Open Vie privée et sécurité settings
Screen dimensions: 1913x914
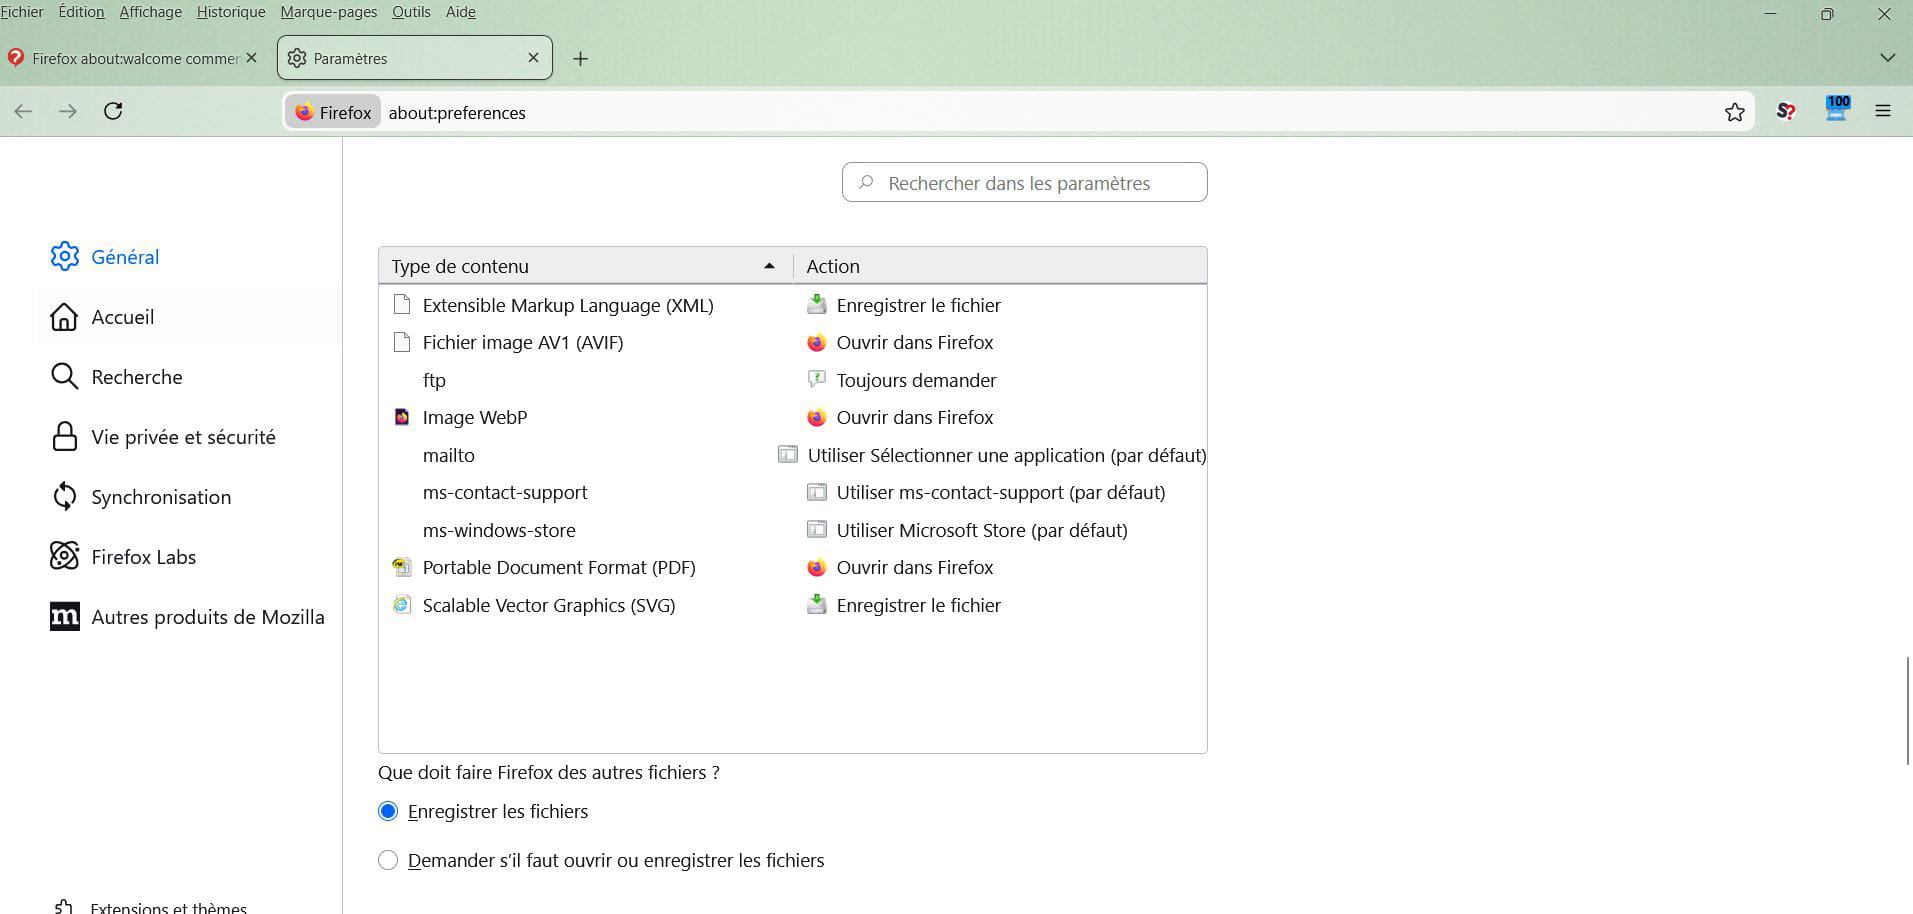click(183, 437)
